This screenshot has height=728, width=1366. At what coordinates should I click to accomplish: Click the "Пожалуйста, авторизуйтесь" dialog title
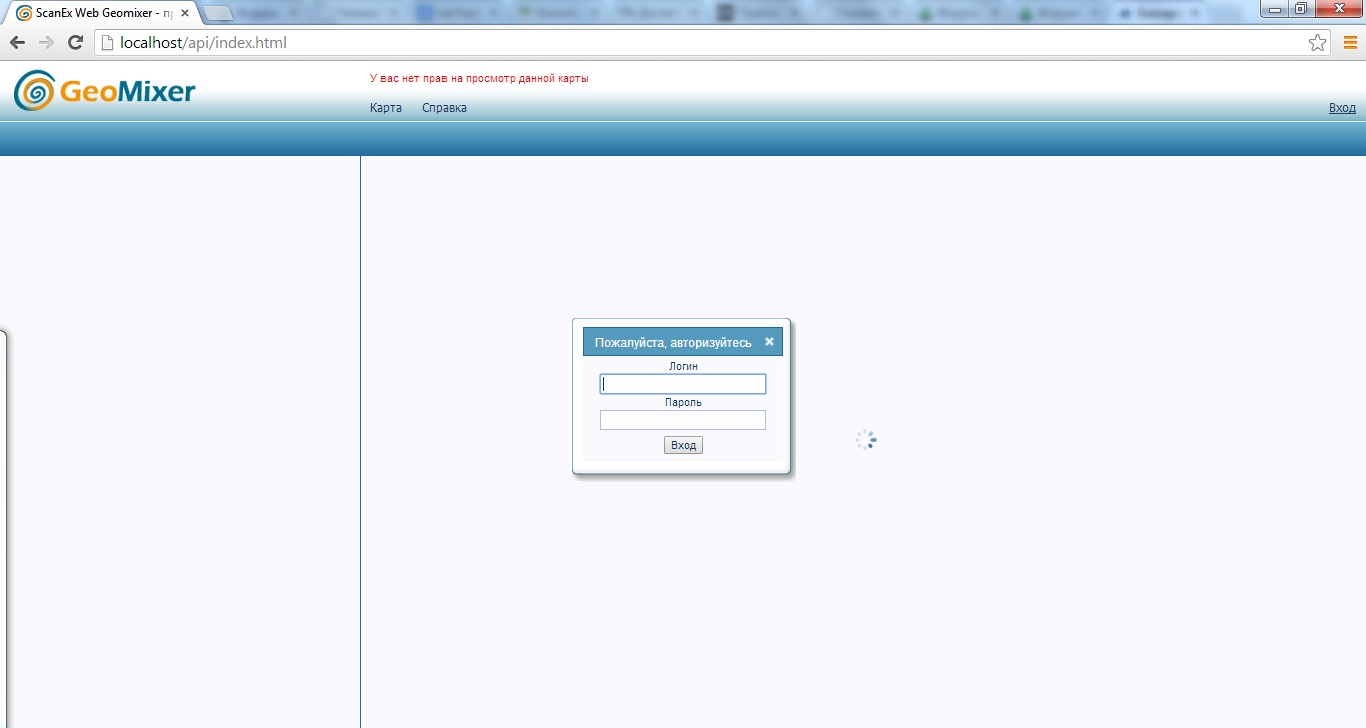[x=673, y=342]
